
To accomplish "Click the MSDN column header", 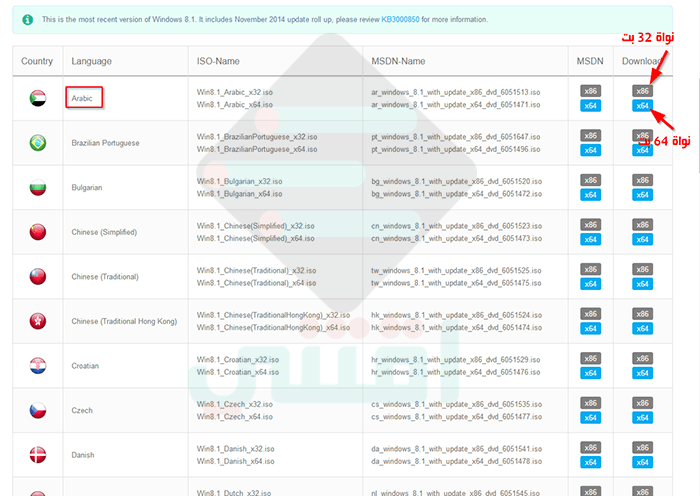I will point(590,61).
